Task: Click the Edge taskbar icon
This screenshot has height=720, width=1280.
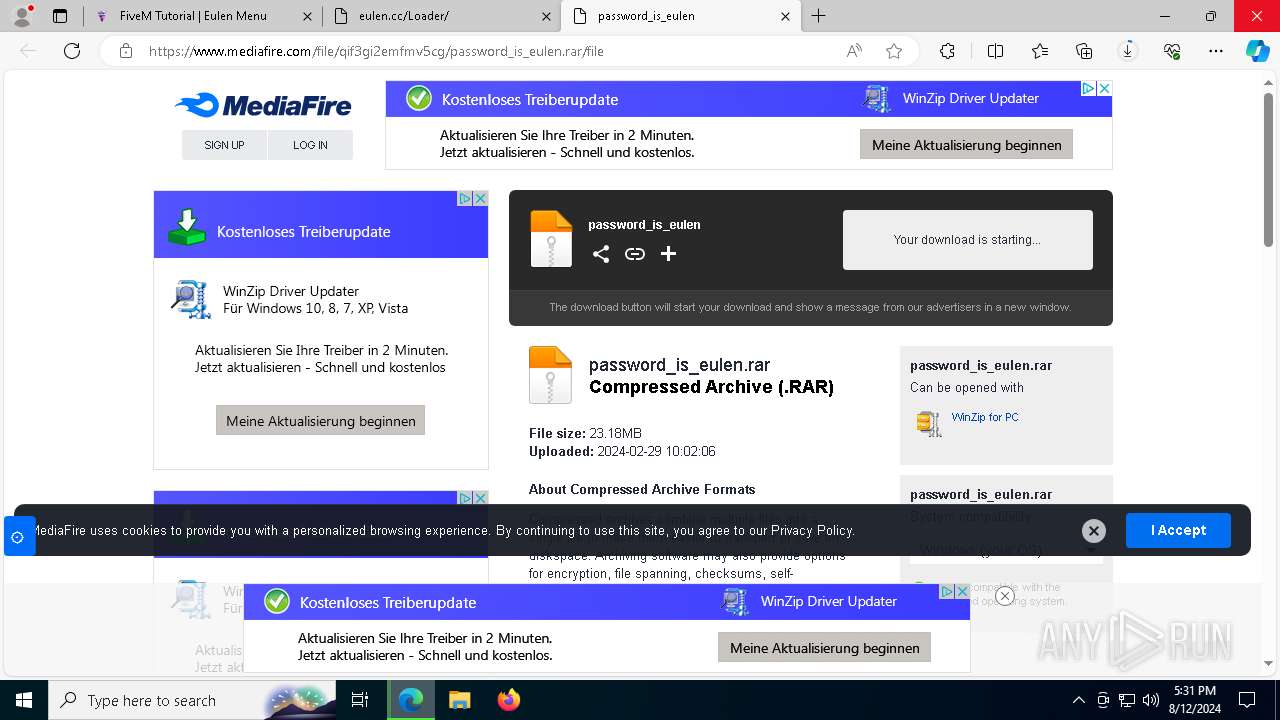Action: 411,700
